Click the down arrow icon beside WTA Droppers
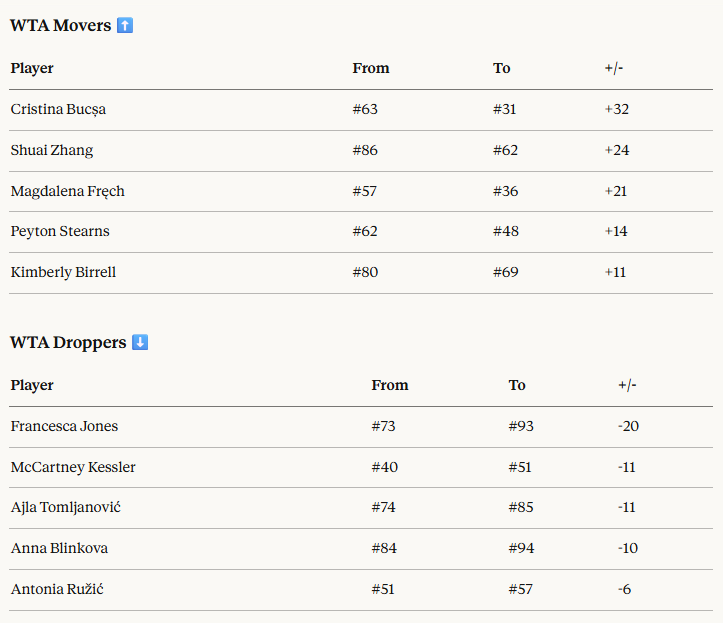 140,342
